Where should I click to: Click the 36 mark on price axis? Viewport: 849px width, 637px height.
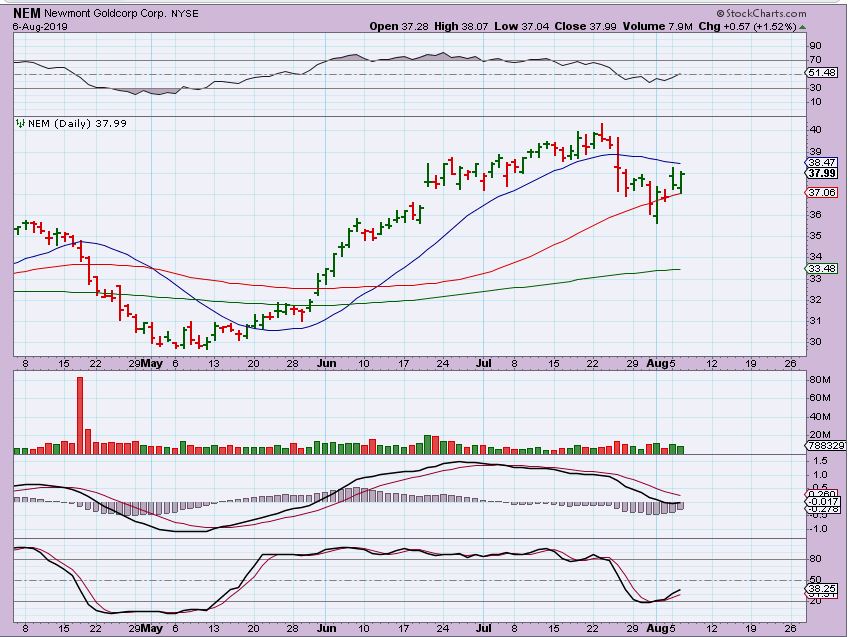point(815,214)
